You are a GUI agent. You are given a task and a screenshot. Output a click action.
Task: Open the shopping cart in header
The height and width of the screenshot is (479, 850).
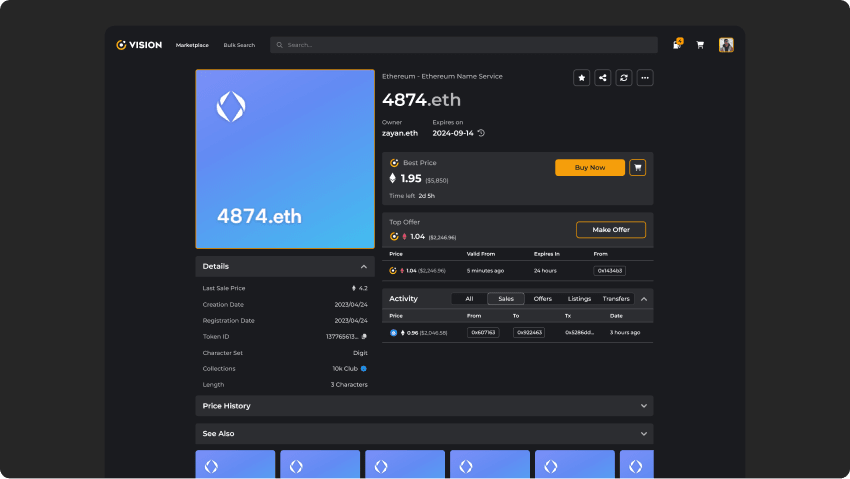(x=700, y=45)
